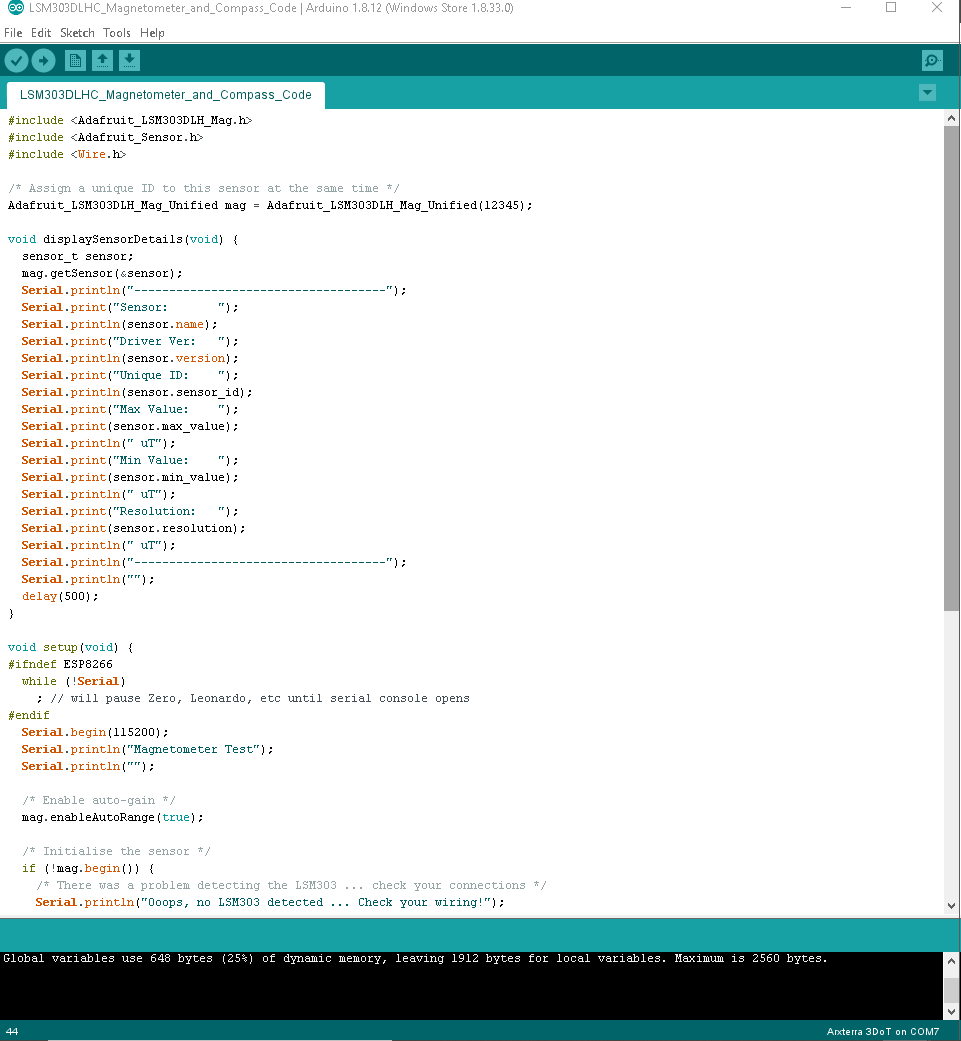
Task: Click the Upload arrow button
Action: coord(44,61)
